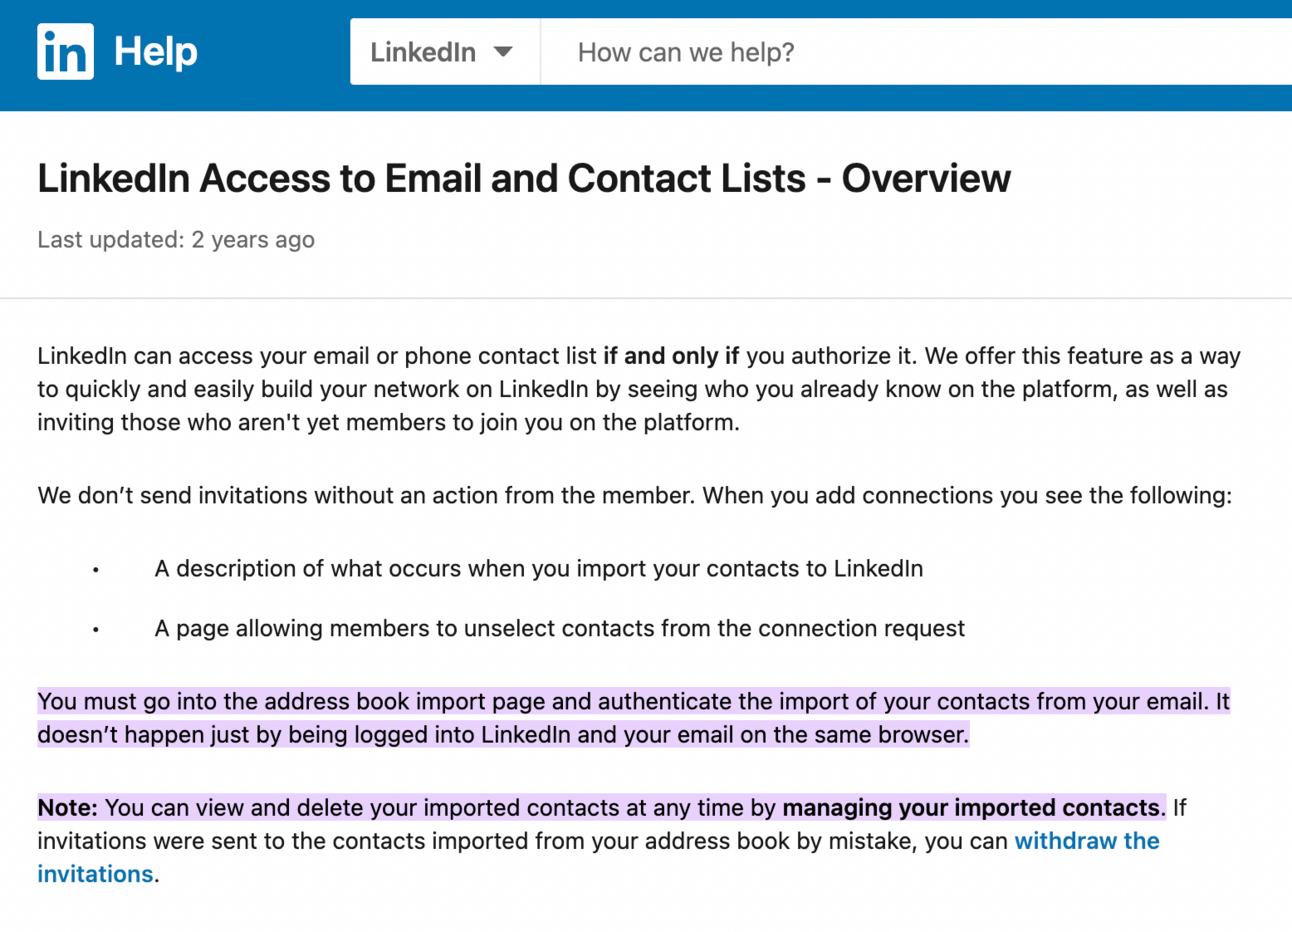Click the bullet dot before "A page allowing"

click(96, 630)
